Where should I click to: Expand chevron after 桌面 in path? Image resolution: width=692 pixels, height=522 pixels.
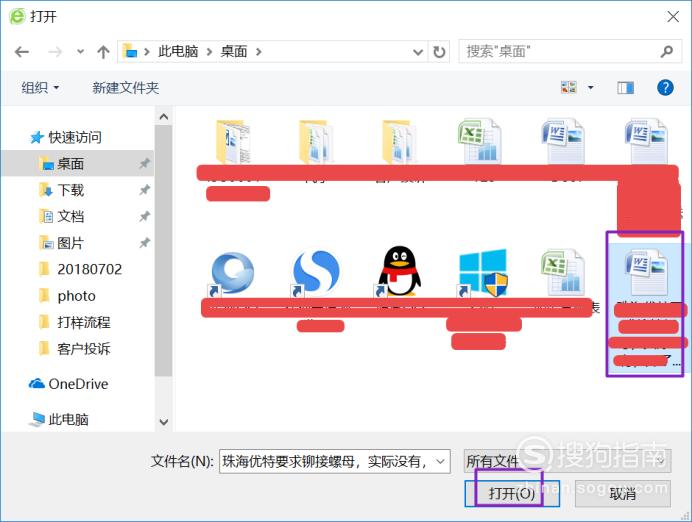coord(259,52)
